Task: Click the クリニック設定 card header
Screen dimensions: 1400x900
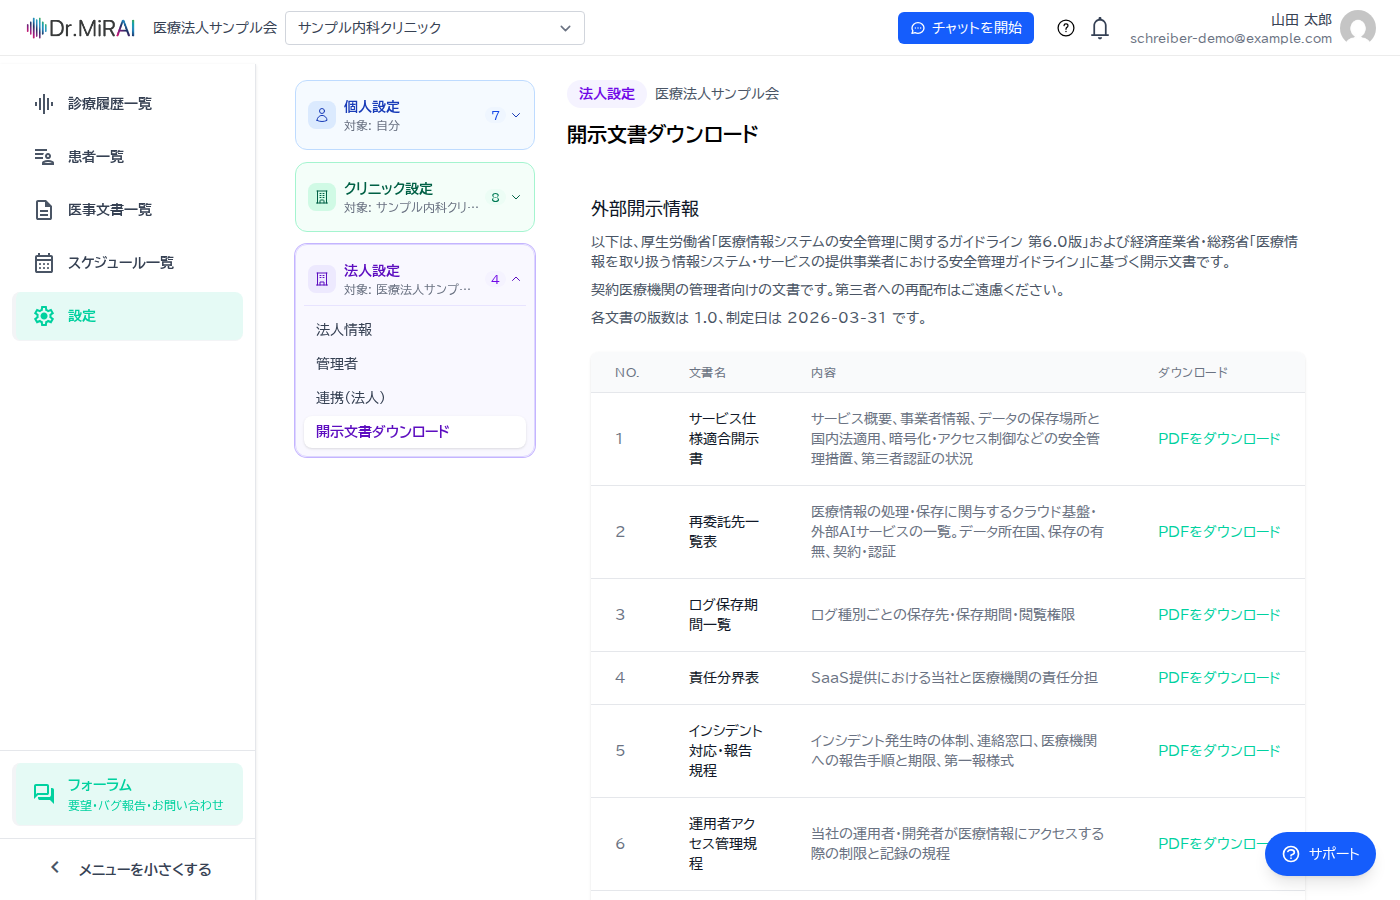Action: coord(415,197)
